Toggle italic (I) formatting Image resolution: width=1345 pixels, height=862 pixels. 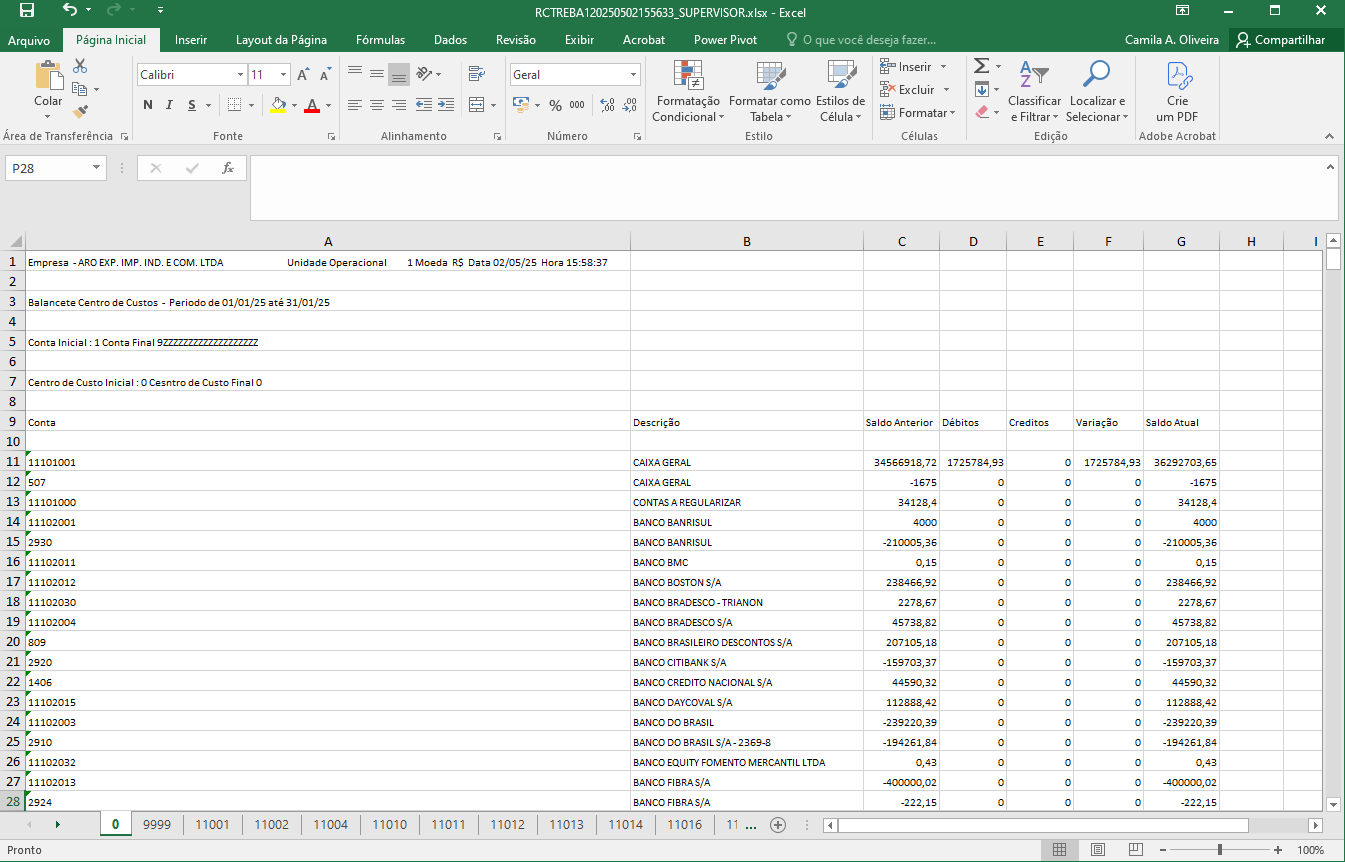[169, 105]
